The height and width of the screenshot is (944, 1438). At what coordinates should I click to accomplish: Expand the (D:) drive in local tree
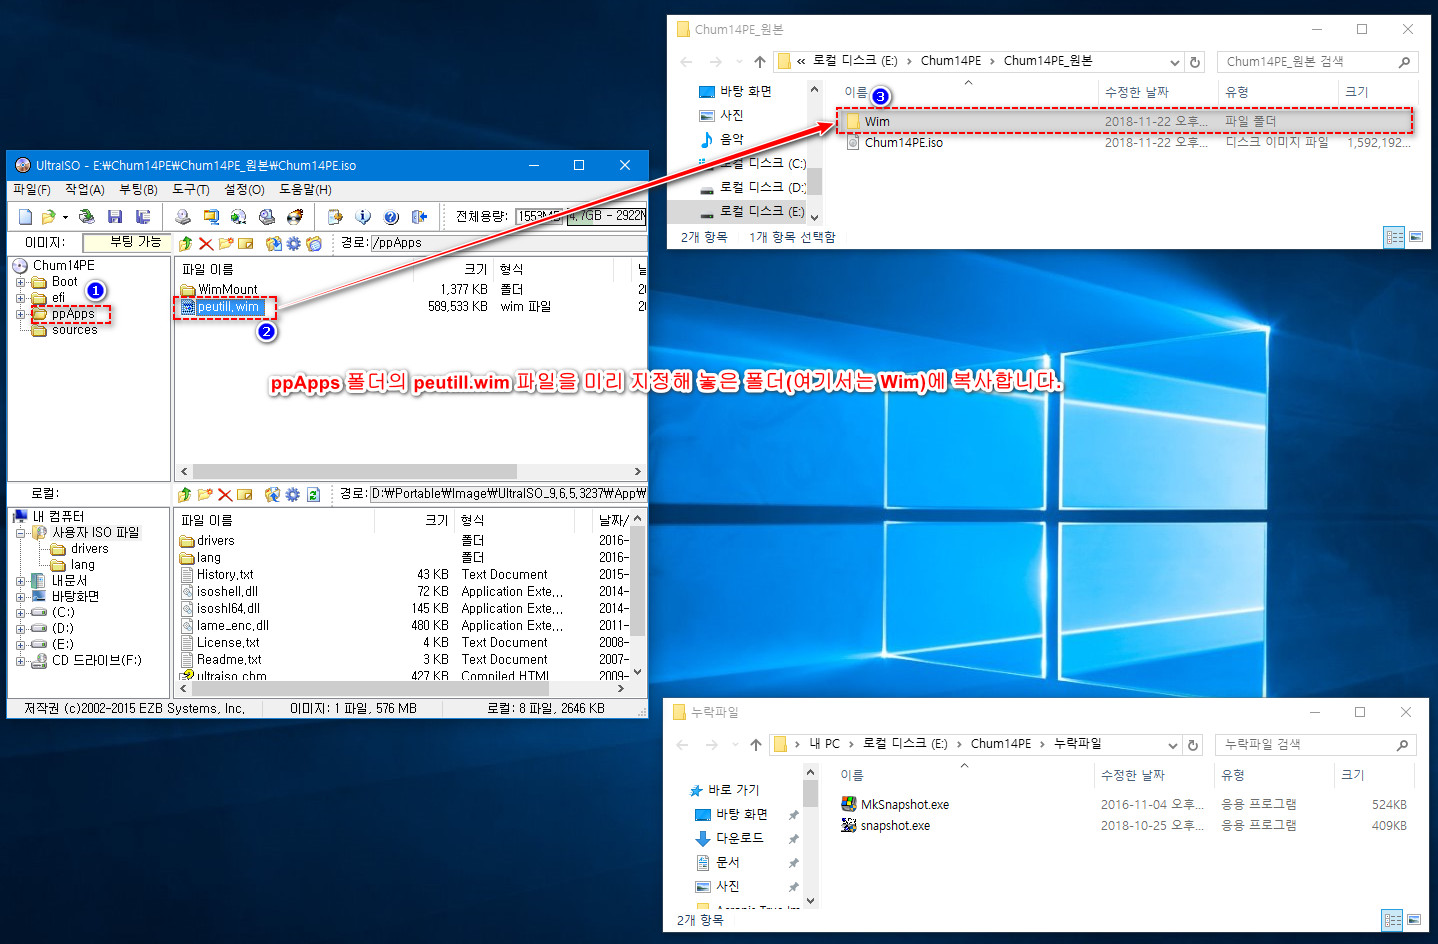point(20,629)
